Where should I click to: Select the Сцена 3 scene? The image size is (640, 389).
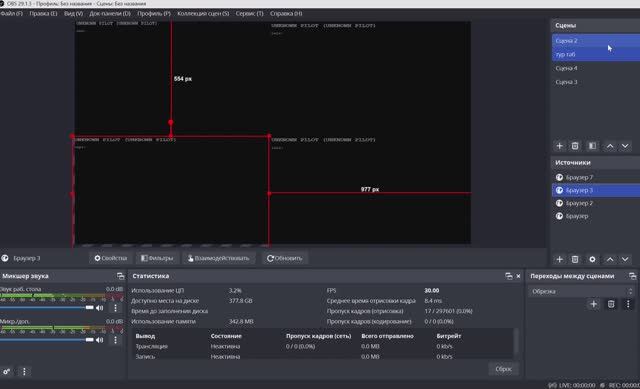click(596, 82)
